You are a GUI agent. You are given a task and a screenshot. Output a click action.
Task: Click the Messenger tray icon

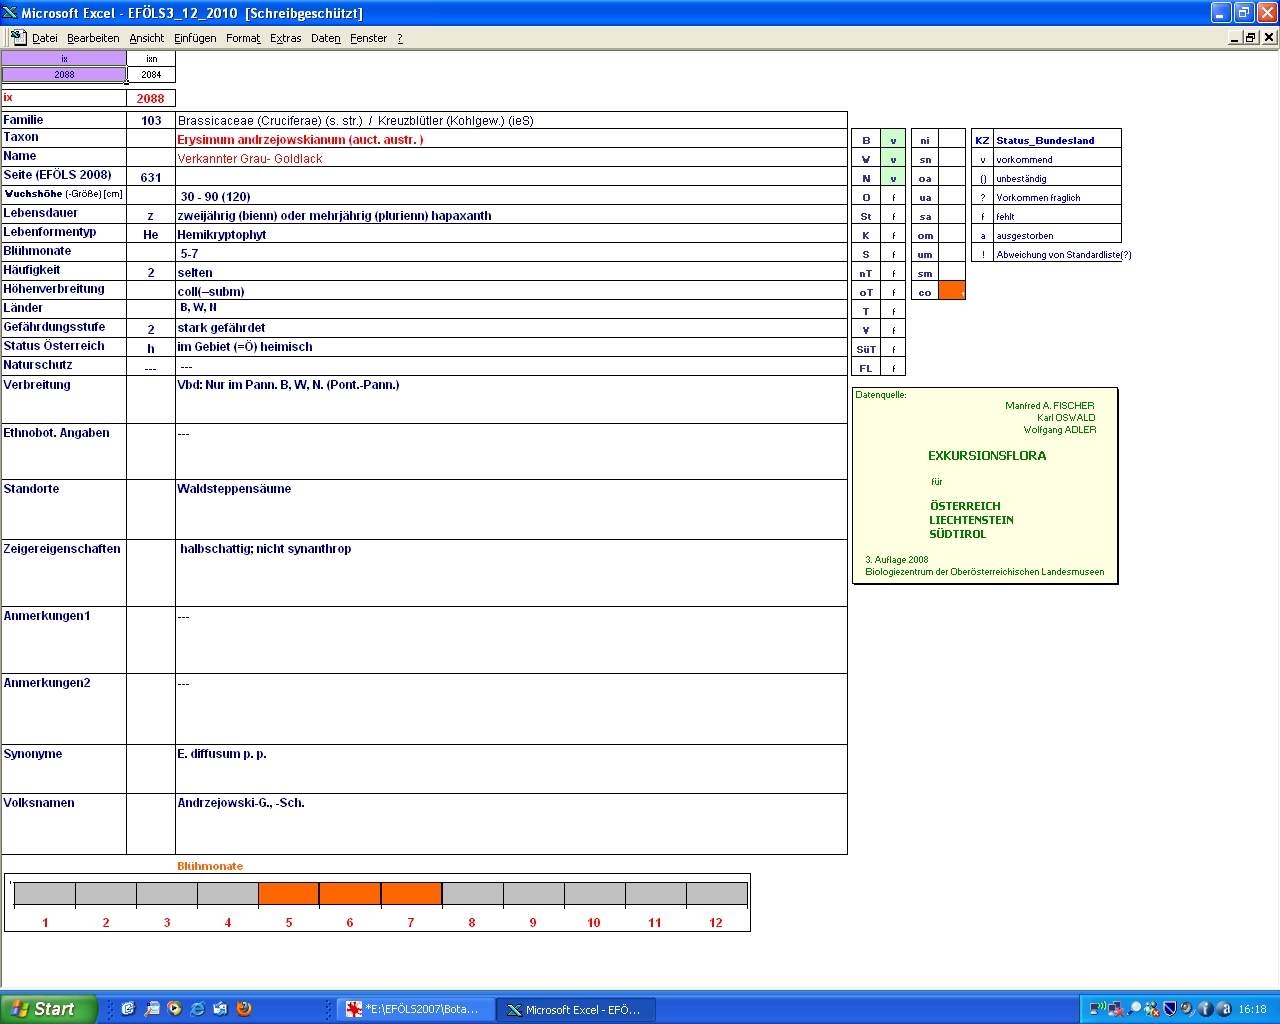pyautogui.click(x=1152, y=1009)
